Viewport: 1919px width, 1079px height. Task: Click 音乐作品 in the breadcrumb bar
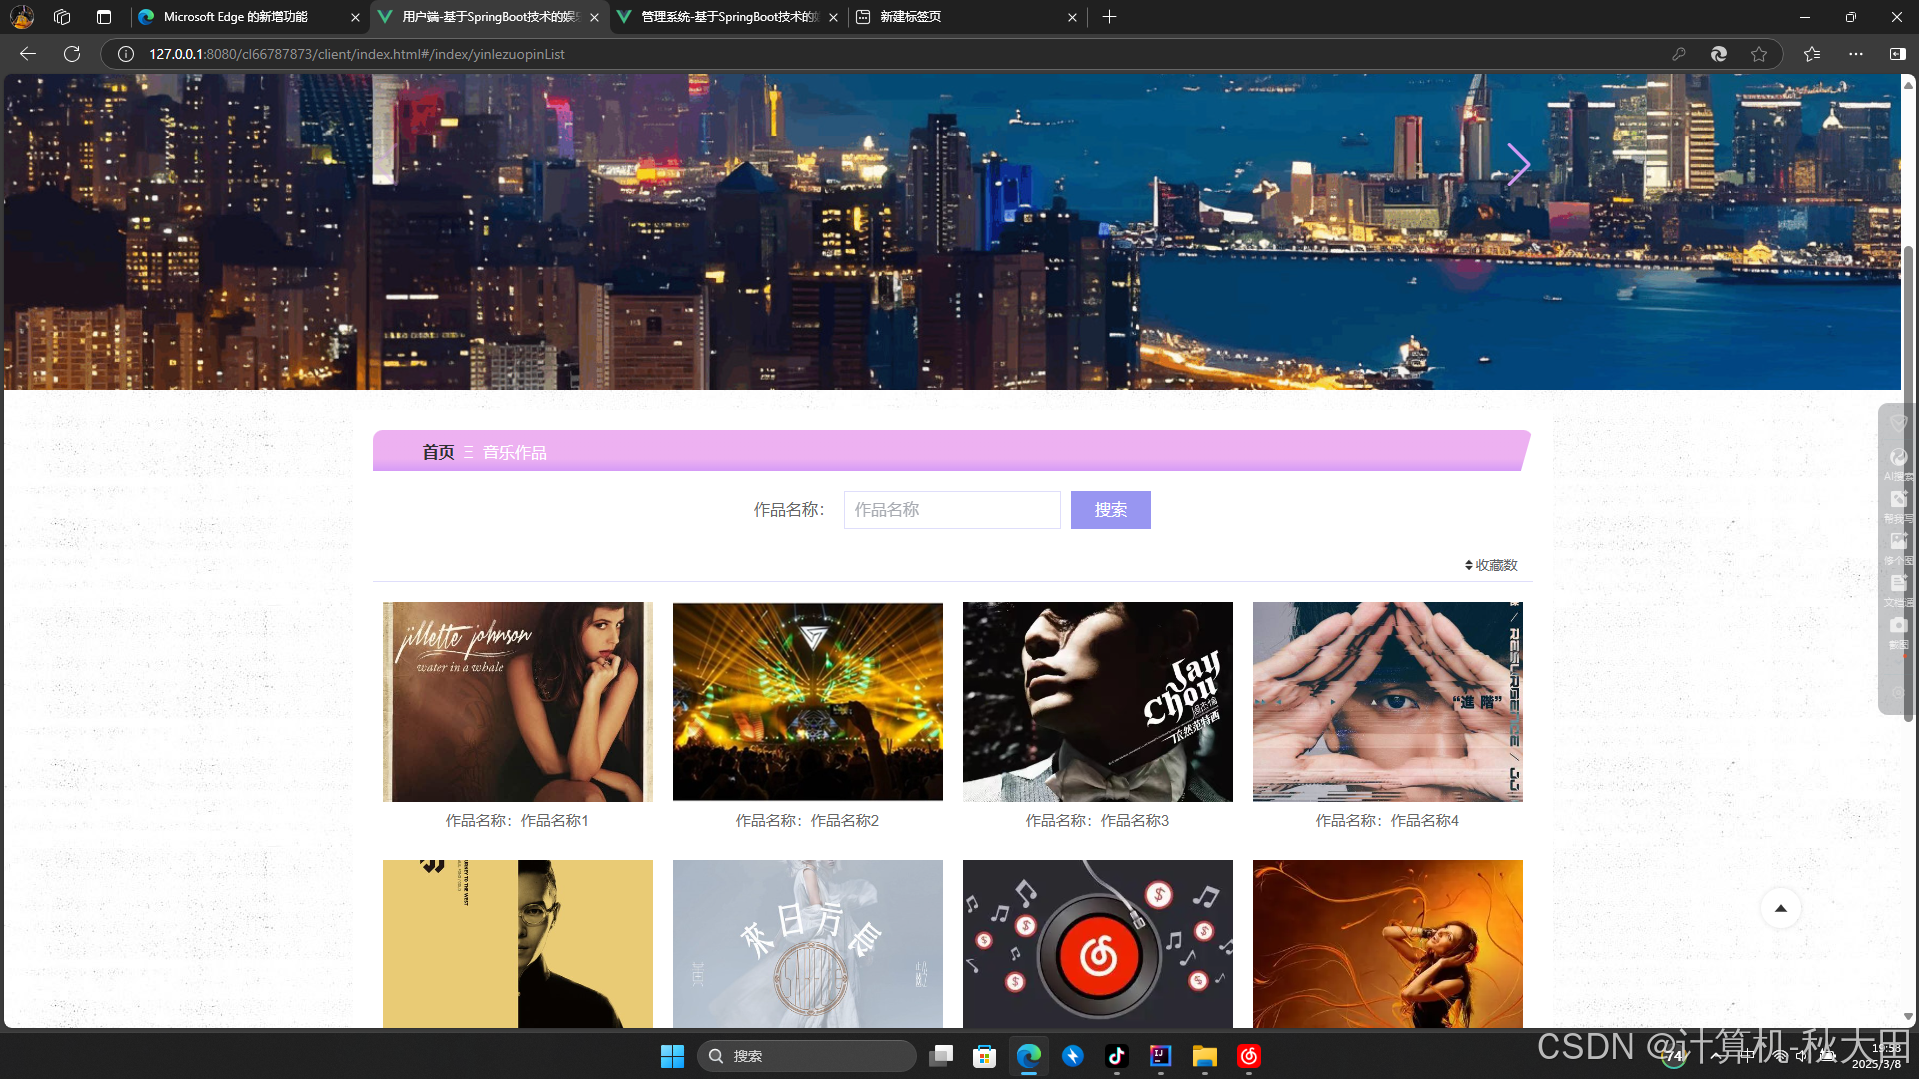pos(515,452)
